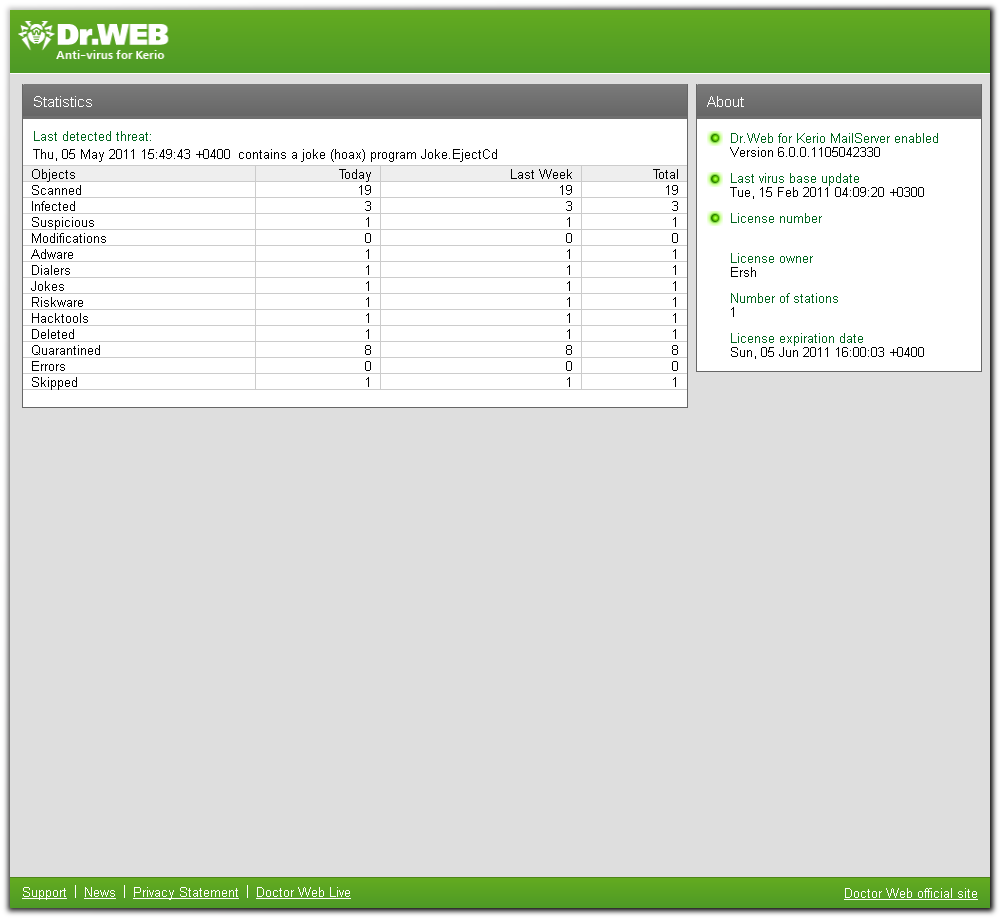Select the Deleted row label

[x=53, y=334]
